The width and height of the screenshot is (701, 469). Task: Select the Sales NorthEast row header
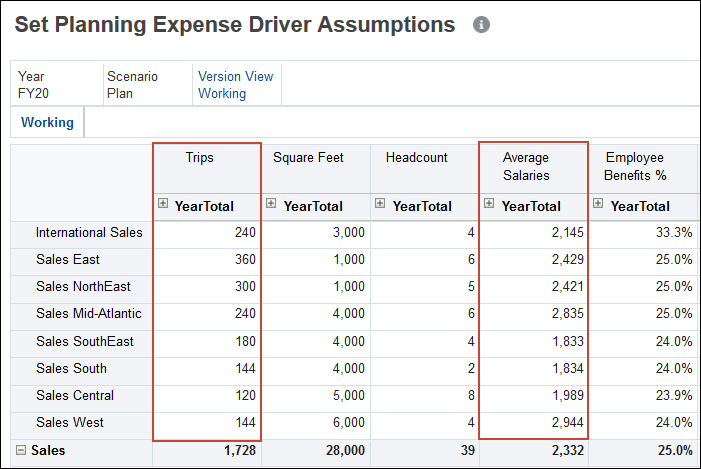point(86,287)
